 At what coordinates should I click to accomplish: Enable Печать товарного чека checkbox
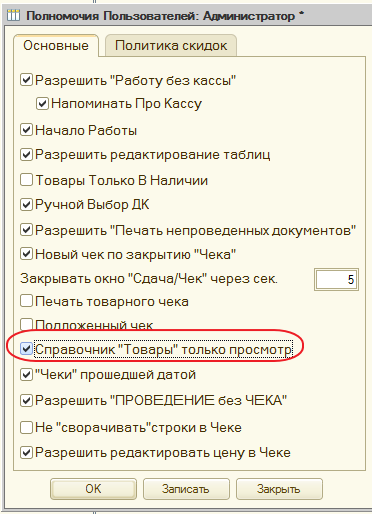26,301
